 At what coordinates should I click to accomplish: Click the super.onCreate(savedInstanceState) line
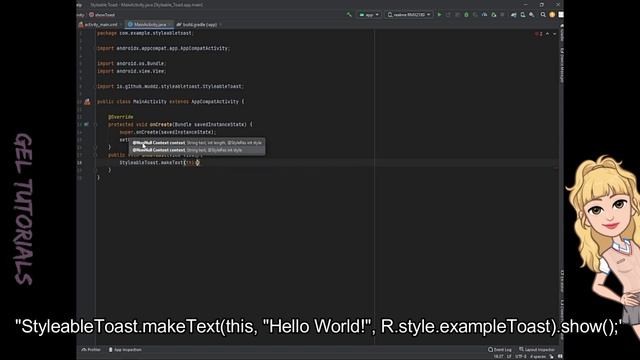pyautogui.click(x=167, y=132)
